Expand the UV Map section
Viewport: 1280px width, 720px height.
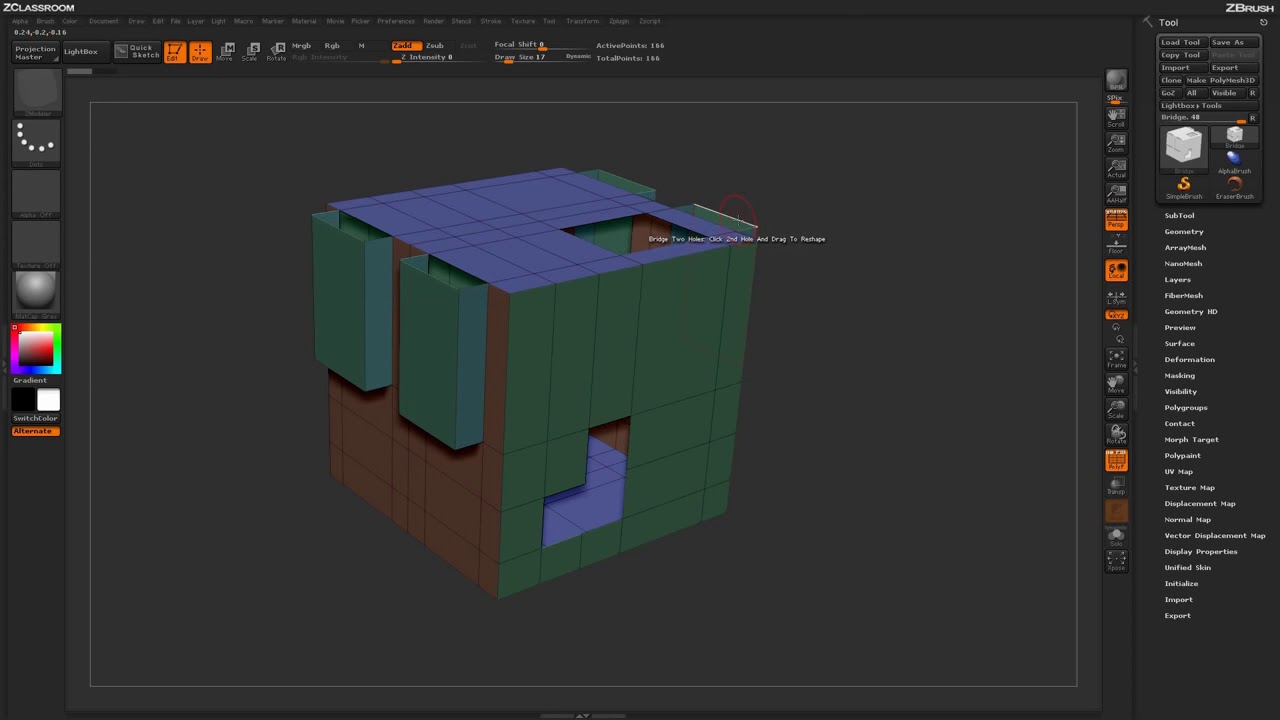click(1179, 471)
